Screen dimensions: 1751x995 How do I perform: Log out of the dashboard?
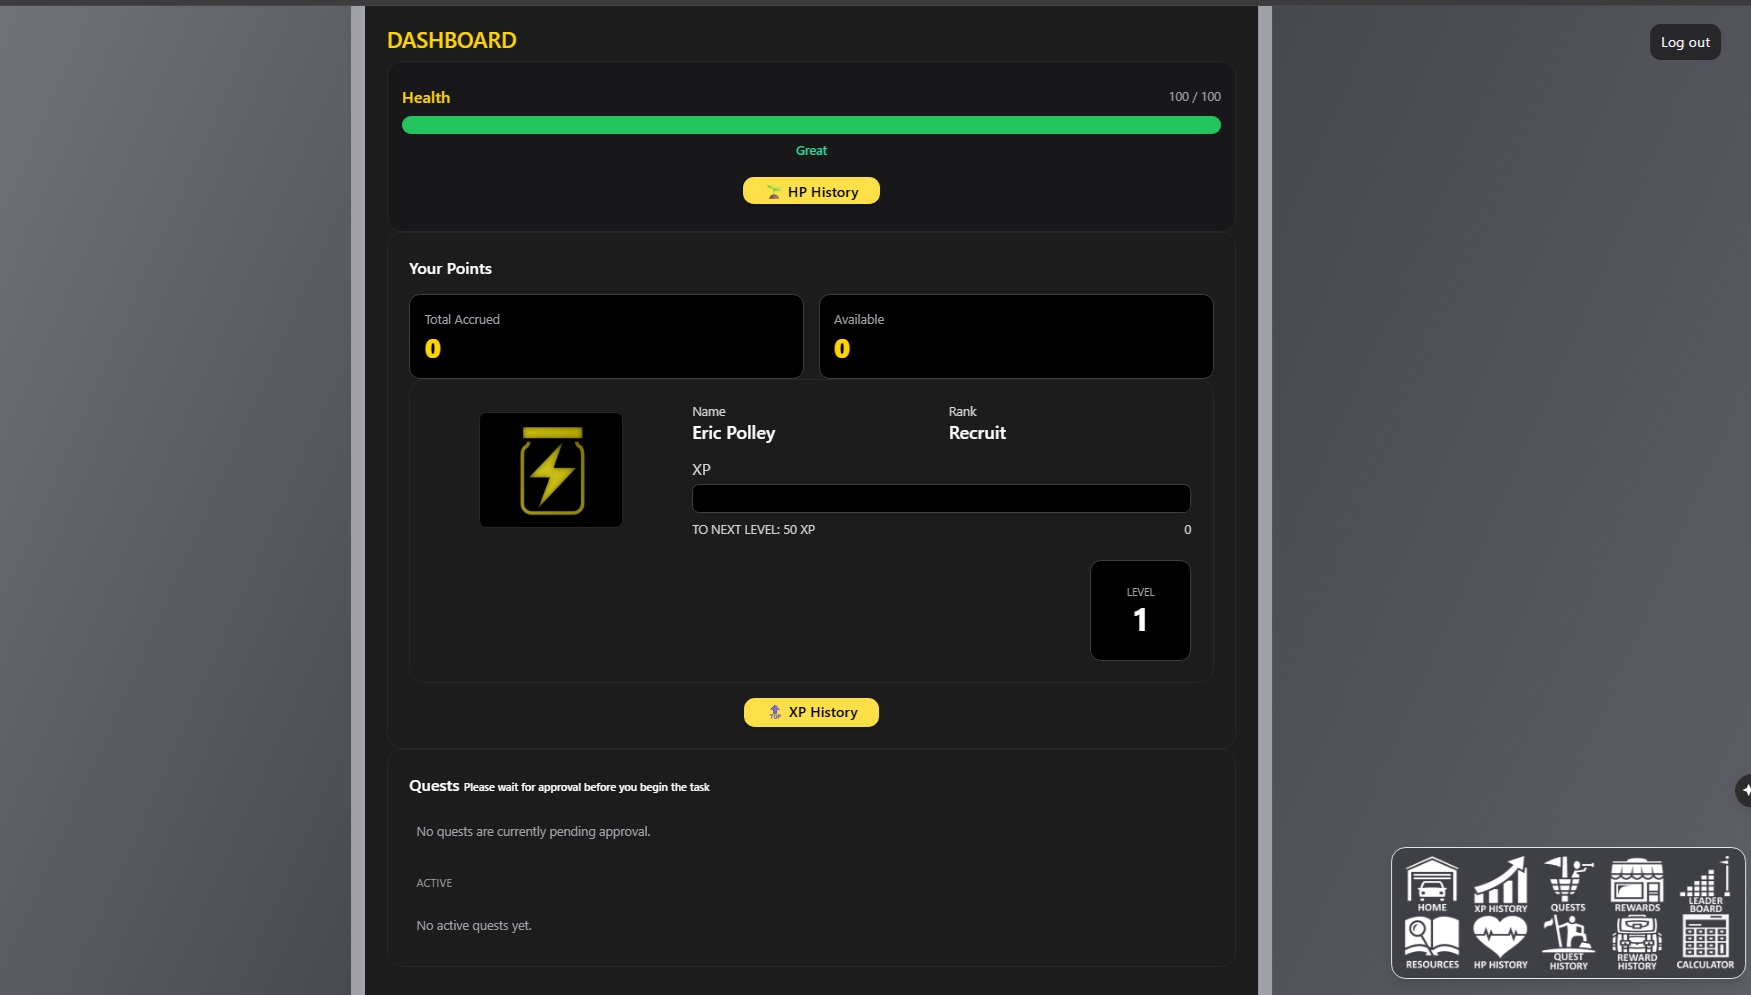click(1685, 42)
